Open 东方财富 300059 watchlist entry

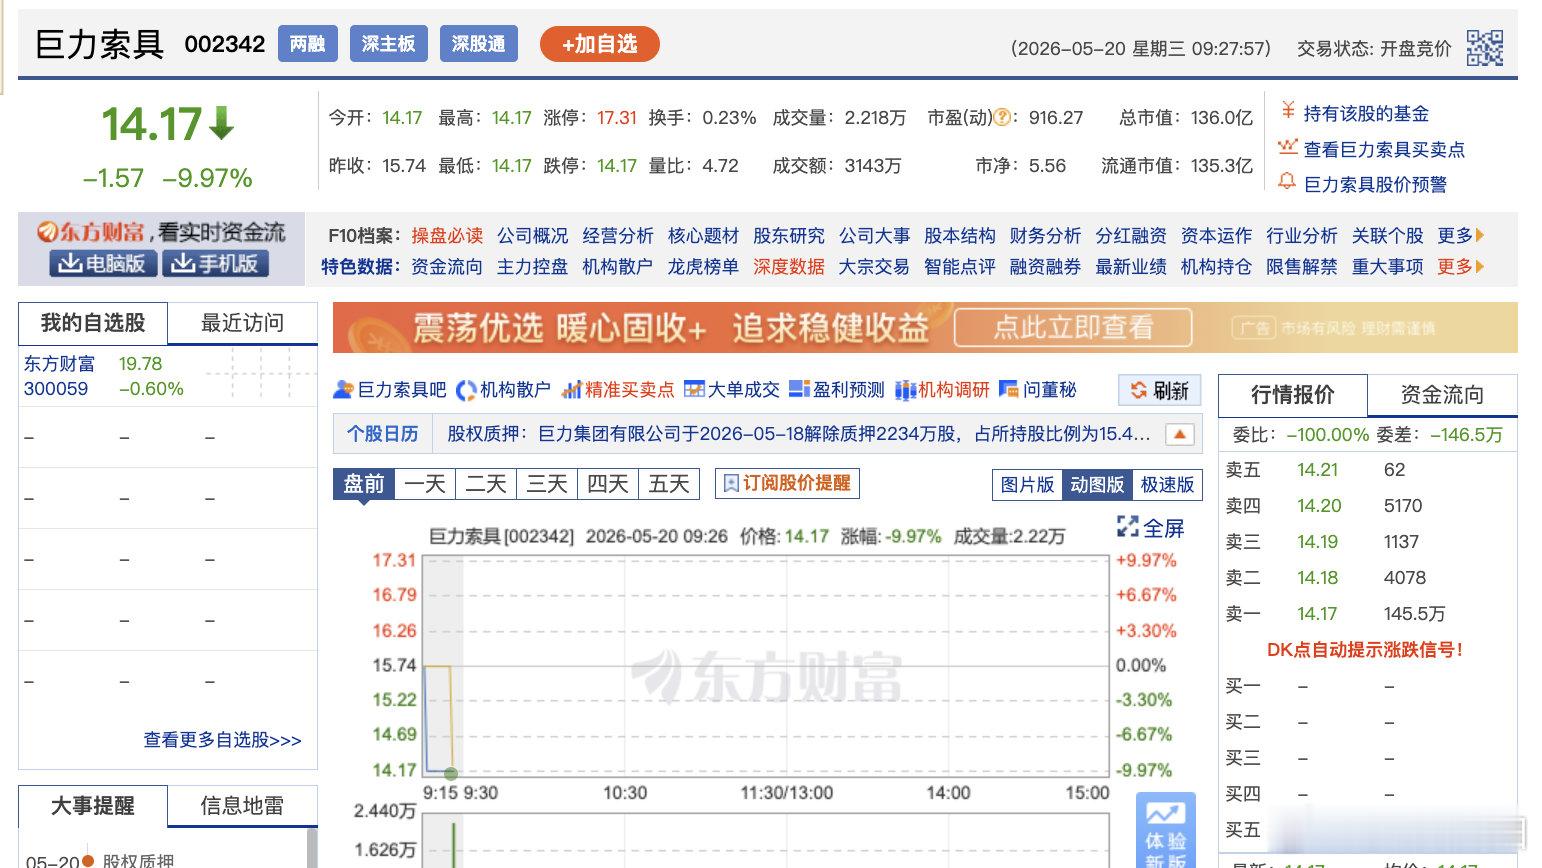coord(59,376)
